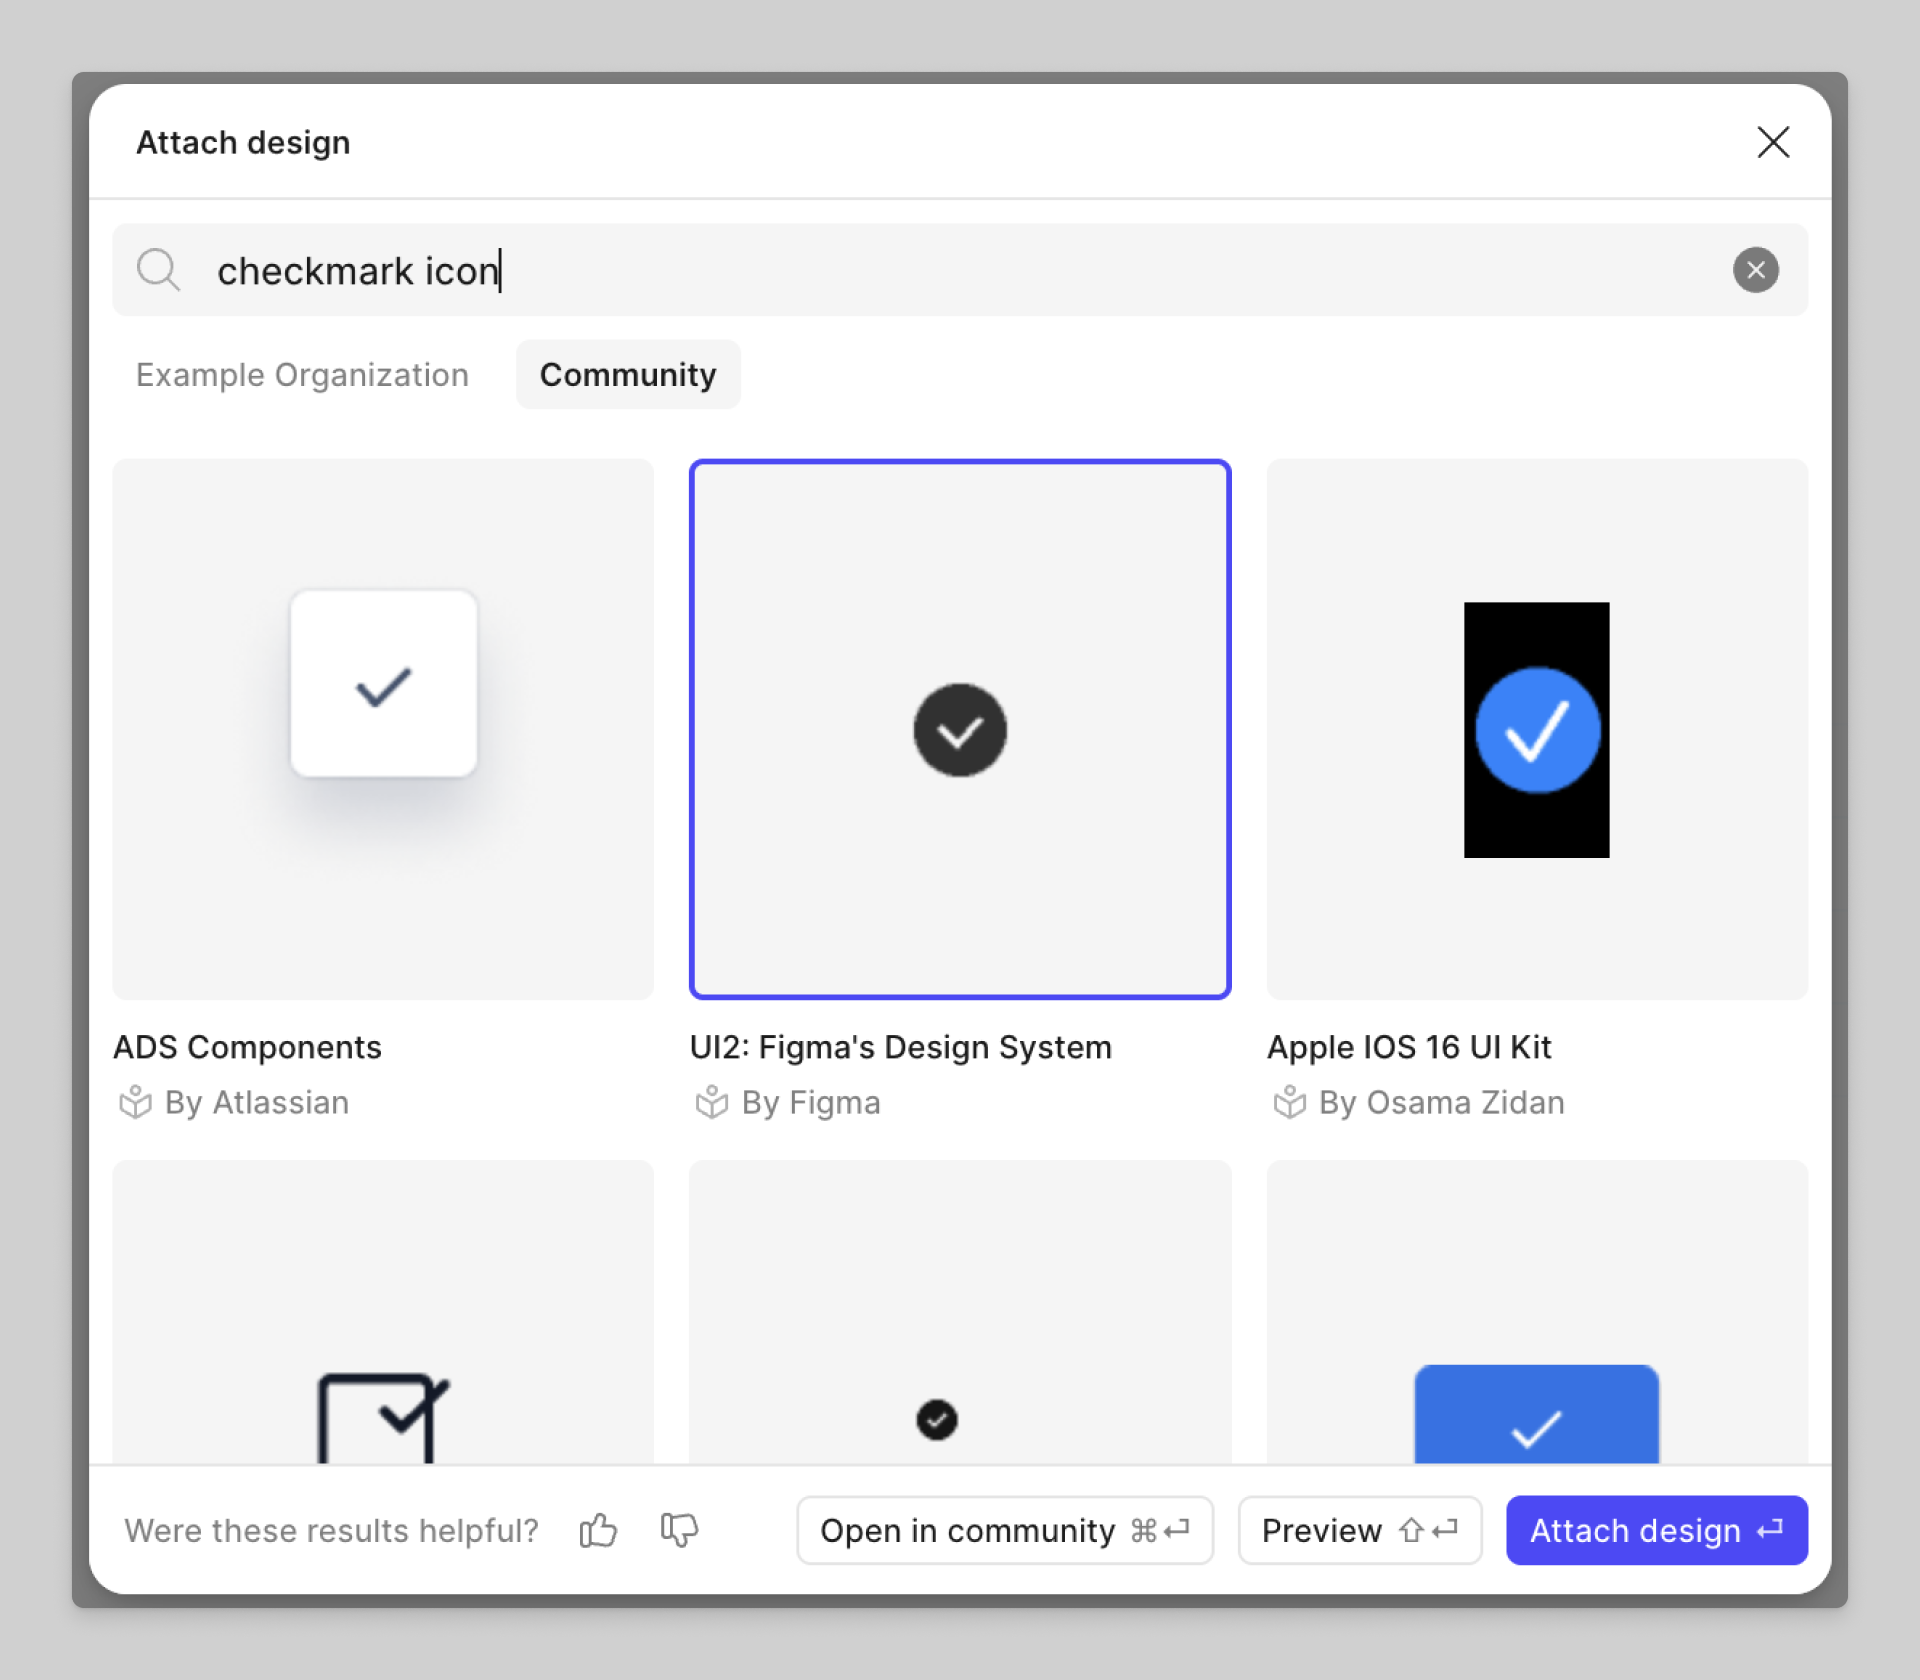Select the Apple IOS 16 UI Kit thumbnail
Screen dimensions: 1920x1680
coord(1536,729)
